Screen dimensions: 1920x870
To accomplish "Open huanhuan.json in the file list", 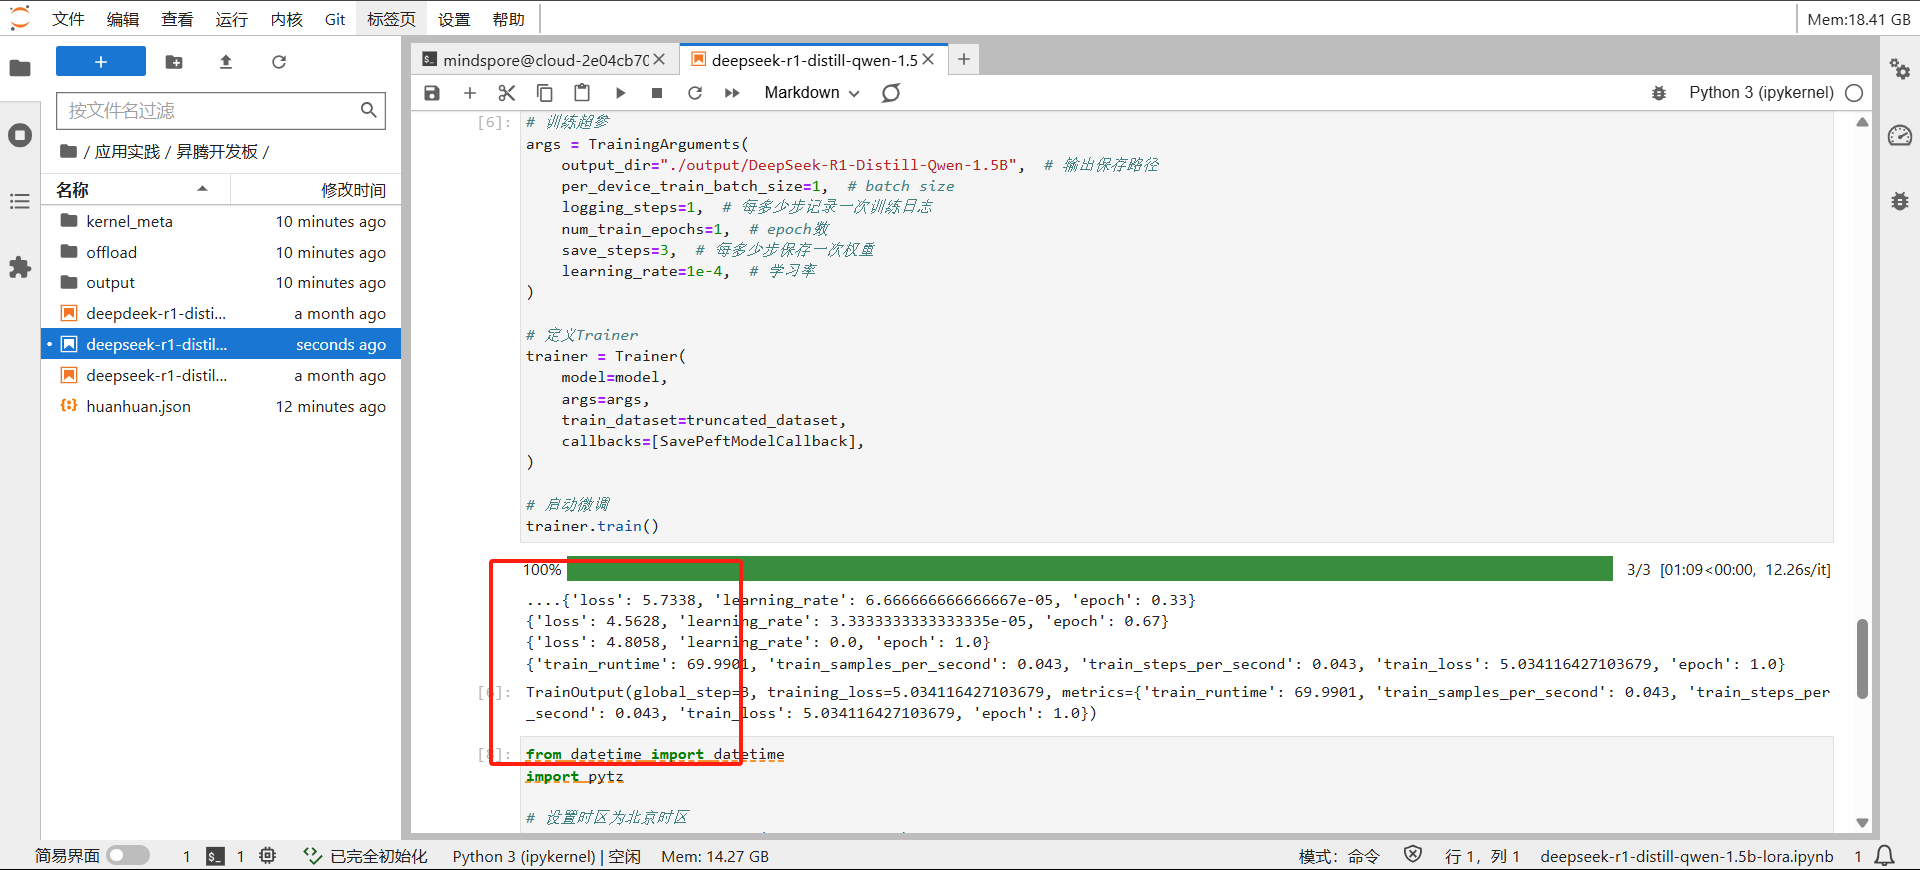I will (x=138, y=407).
